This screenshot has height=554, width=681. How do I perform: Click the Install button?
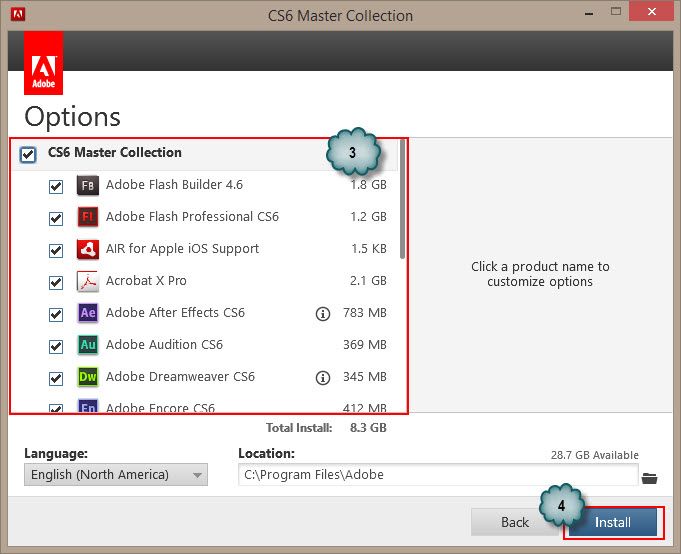coord(613,522)
